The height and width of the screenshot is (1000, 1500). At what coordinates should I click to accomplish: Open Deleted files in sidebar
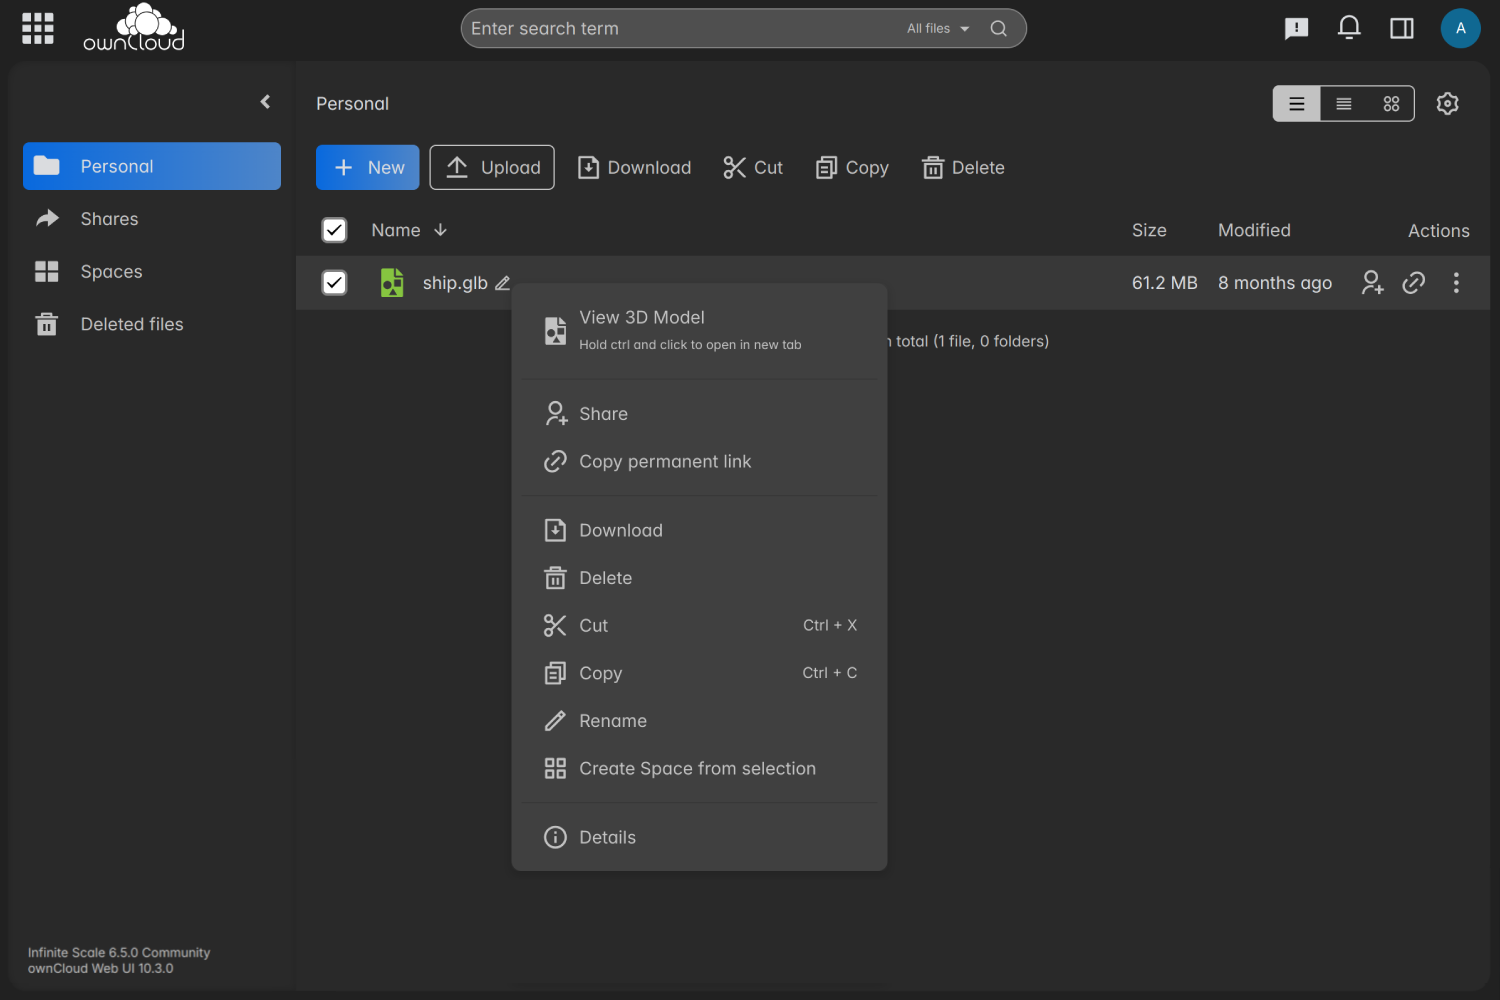[152, 324]
